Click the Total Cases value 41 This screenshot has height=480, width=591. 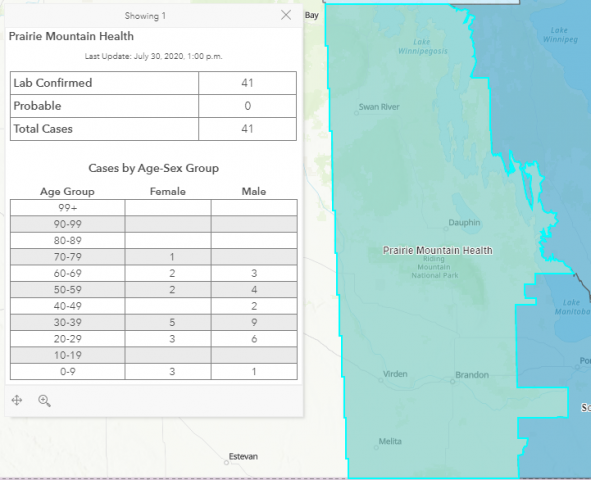(x=247, y=129)
